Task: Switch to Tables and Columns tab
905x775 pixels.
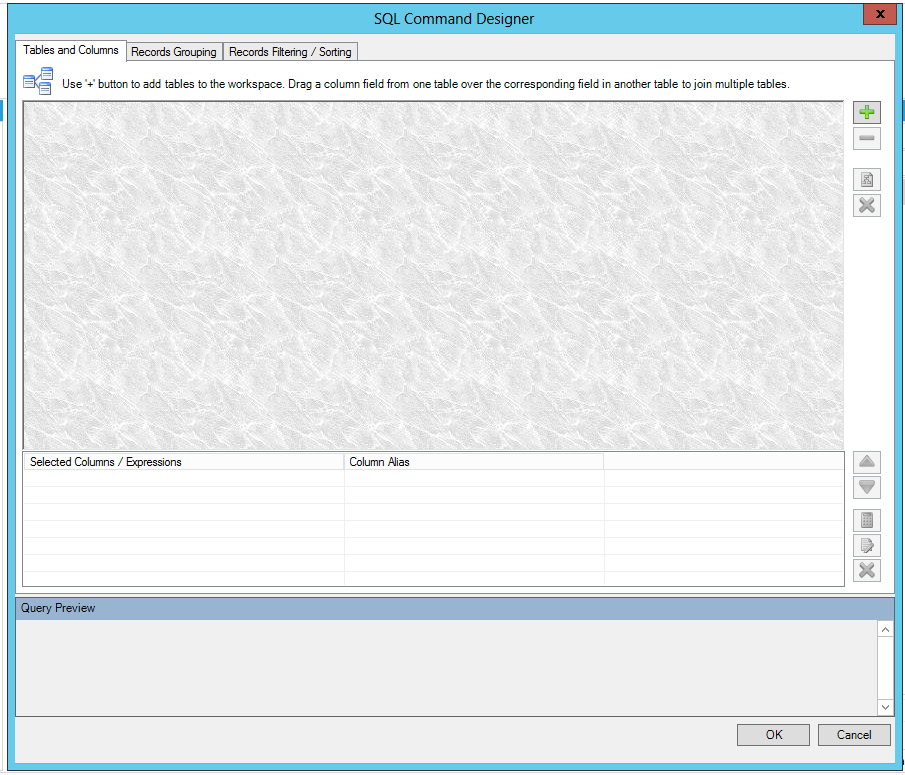Action: 70,50
